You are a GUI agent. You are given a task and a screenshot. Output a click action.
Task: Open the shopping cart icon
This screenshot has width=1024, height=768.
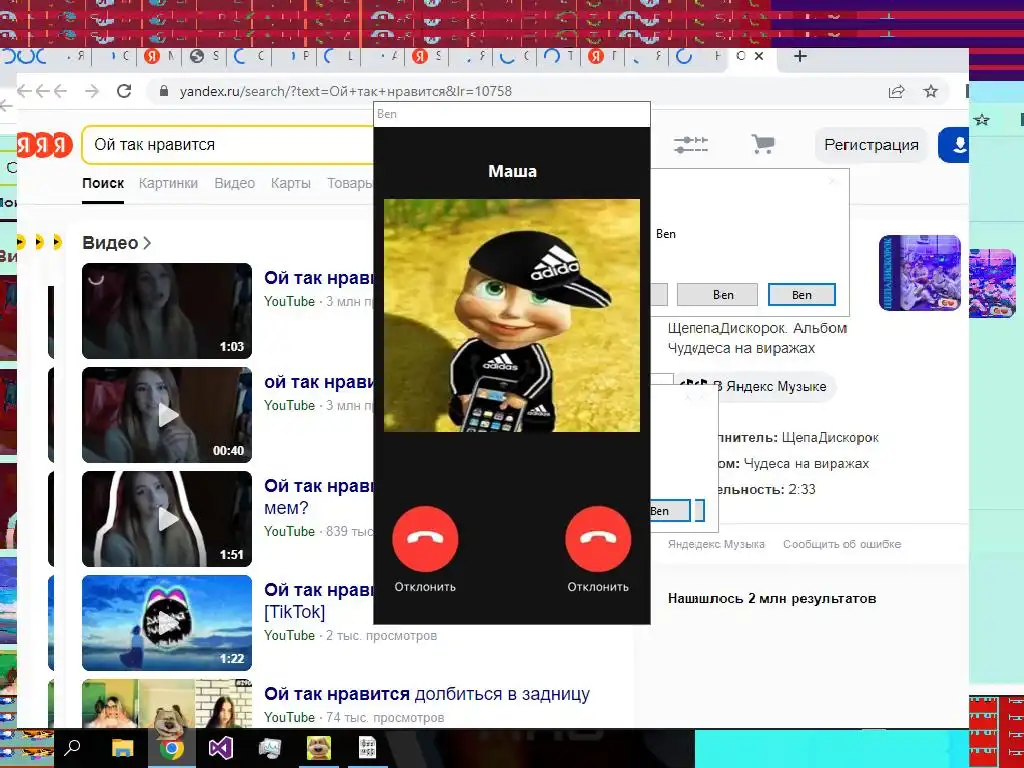pos(762,144)
